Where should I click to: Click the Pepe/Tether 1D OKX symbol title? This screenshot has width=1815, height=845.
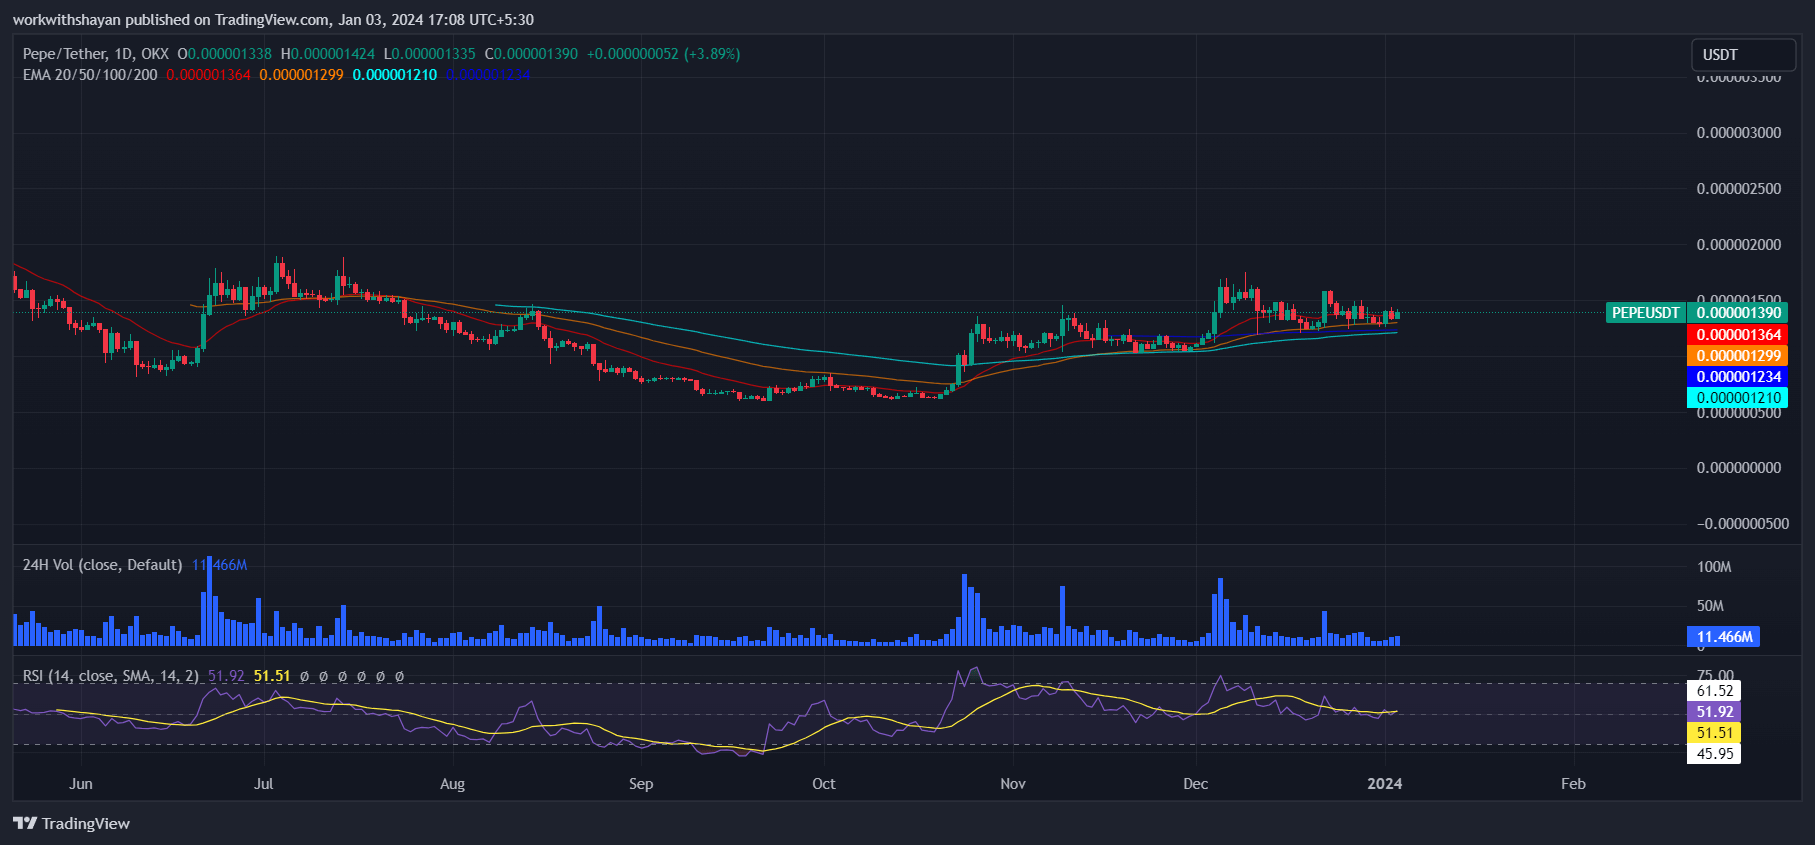pos(96,54)
